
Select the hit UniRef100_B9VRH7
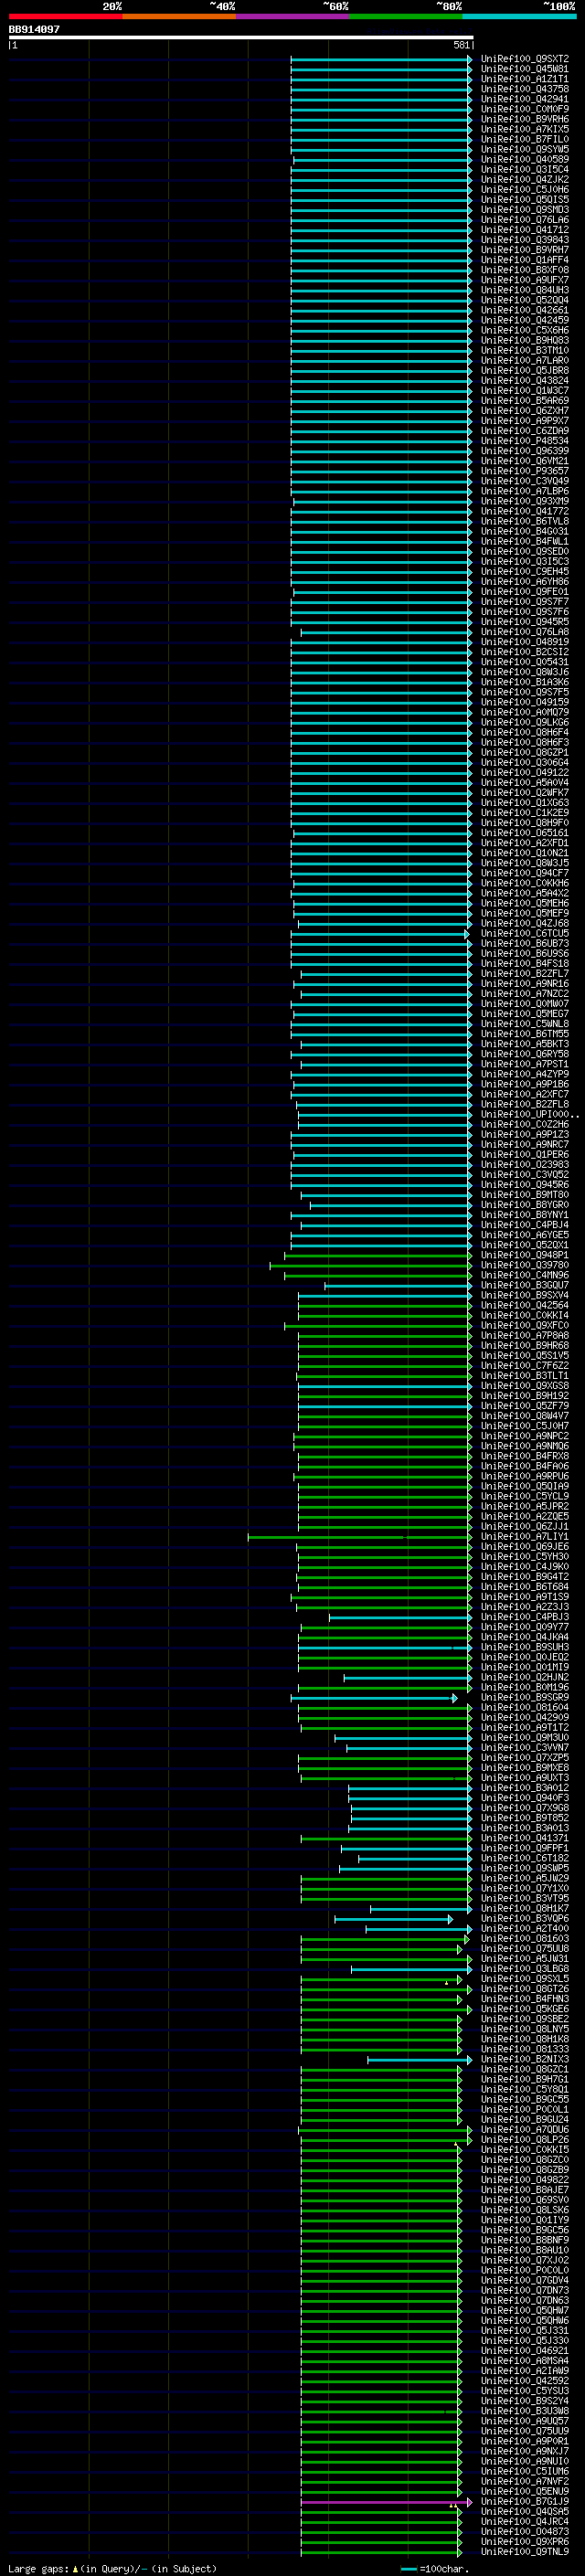(x=524, y=249)
